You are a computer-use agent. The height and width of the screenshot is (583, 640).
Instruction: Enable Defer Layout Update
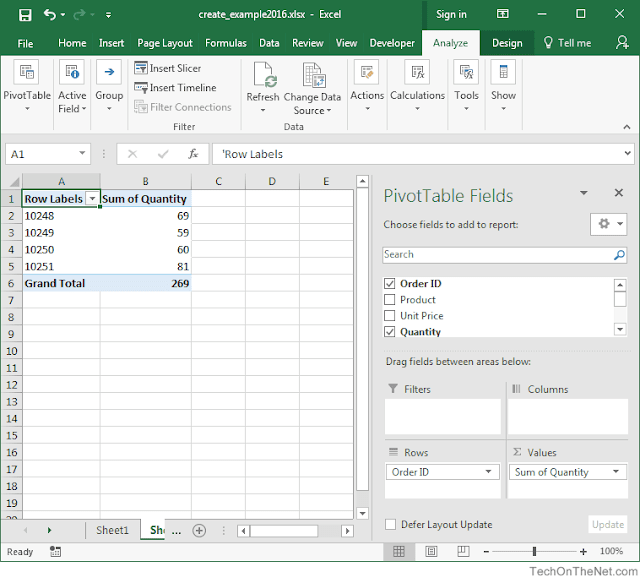pos(390,524)
